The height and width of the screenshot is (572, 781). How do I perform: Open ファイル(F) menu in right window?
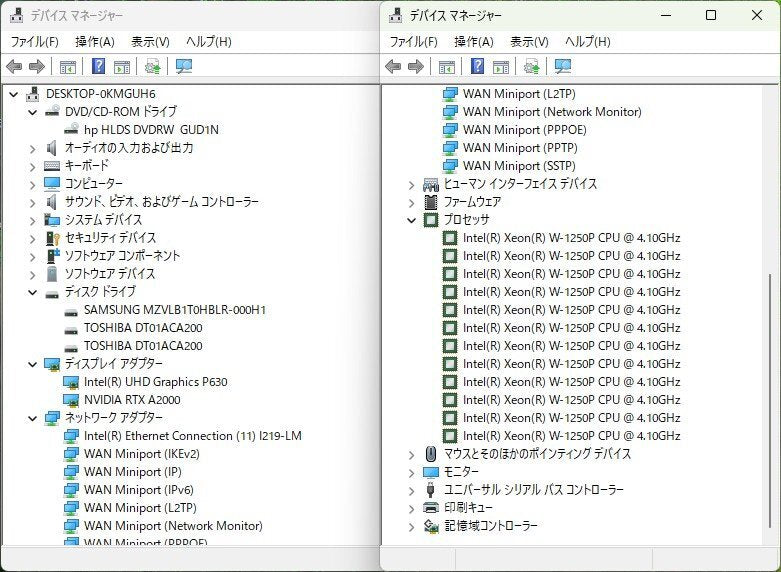click(413, 41)
